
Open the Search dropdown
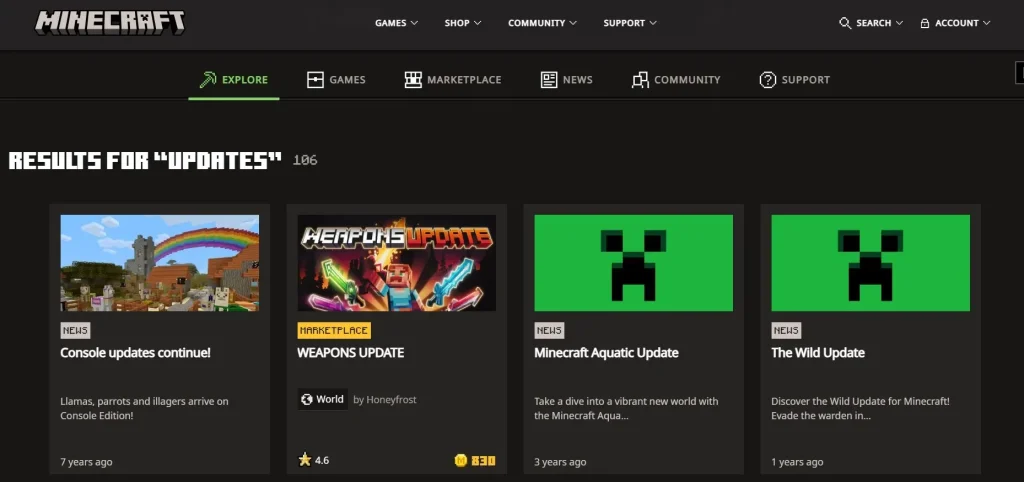[x=871, y=23]
